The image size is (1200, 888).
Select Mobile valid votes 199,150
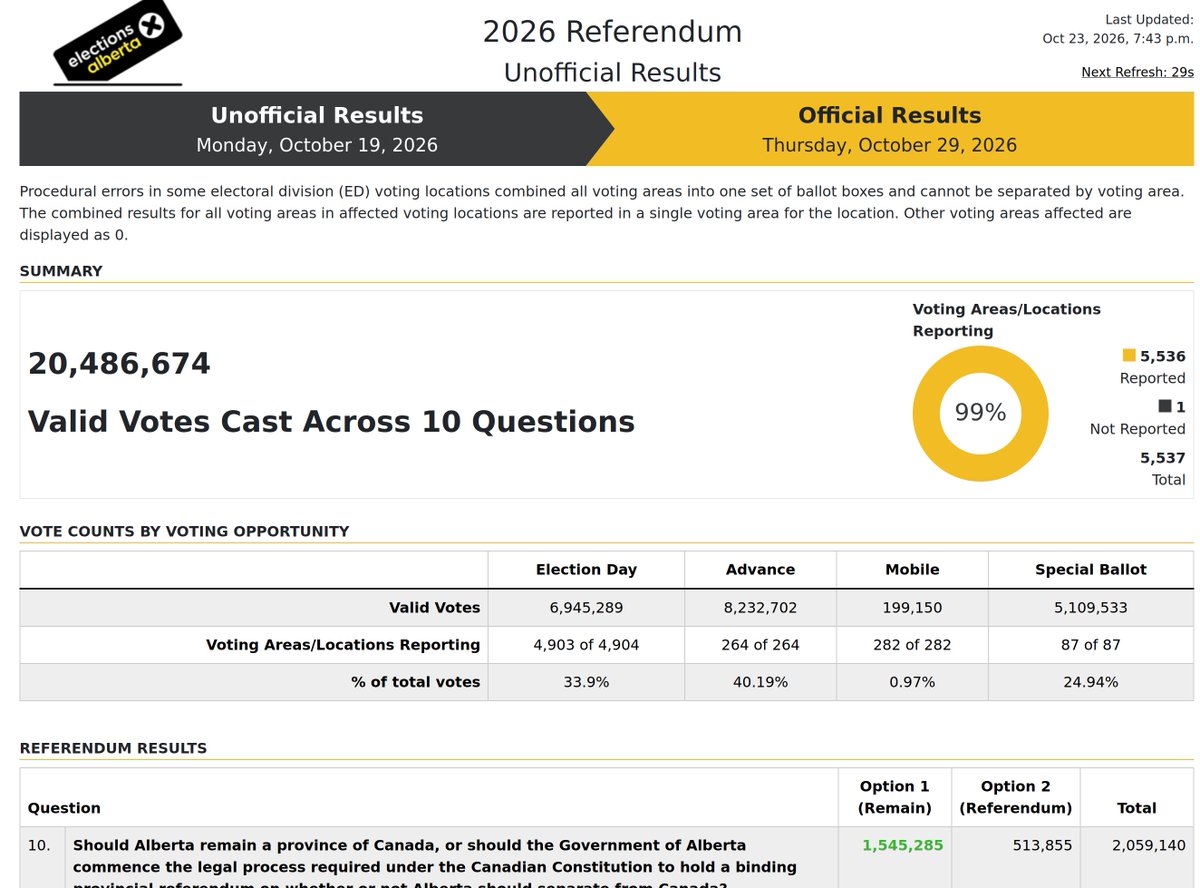pos(912,607)
